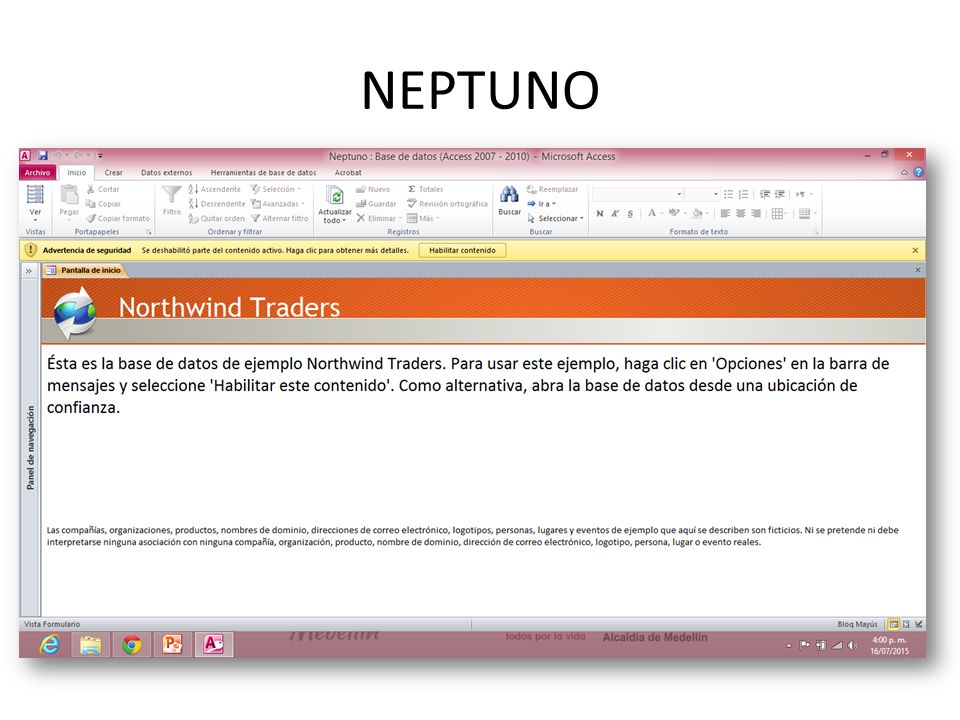Screen dimensions: 960x720
Task: Click the Buscar binoculars icon
Action: pyautogui.click(x=509, y=195)
